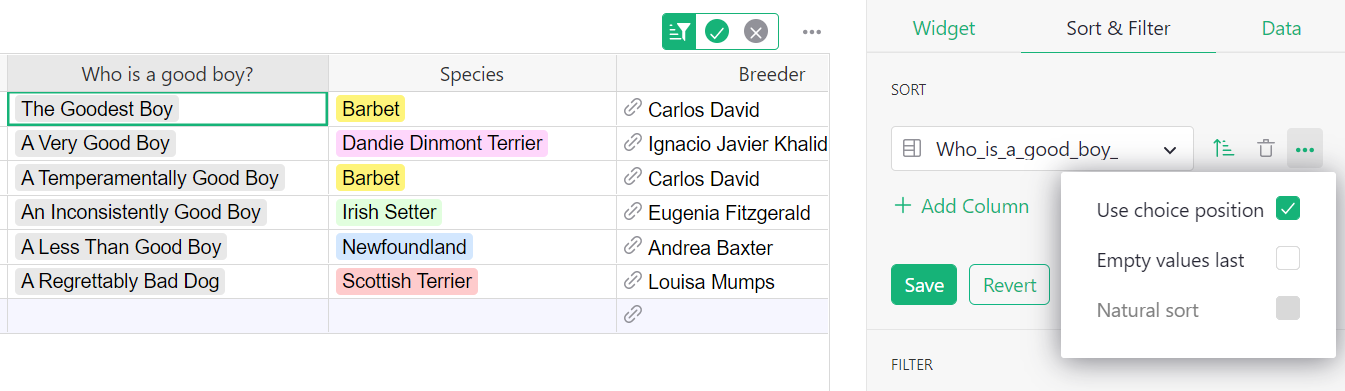Click the Revert button
Screen dimensions: 1345x391
click(1009, 285)
